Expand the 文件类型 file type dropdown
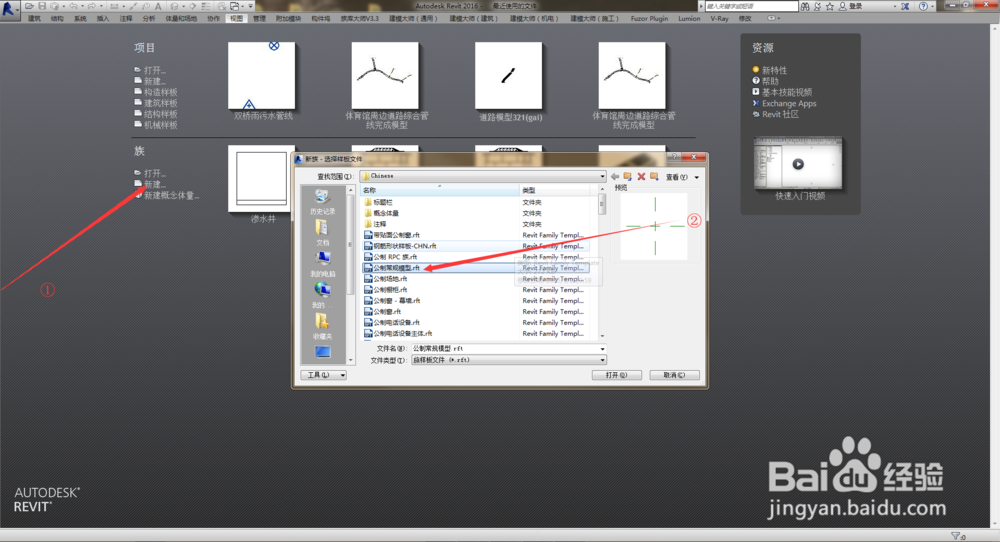This screenshot has width=1000, height=542. point(602,360)
